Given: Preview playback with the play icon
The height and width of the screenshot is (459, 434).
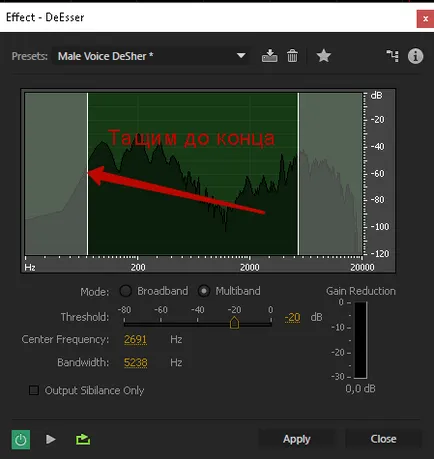Looking at the screenshot, I should pos(51,439).
